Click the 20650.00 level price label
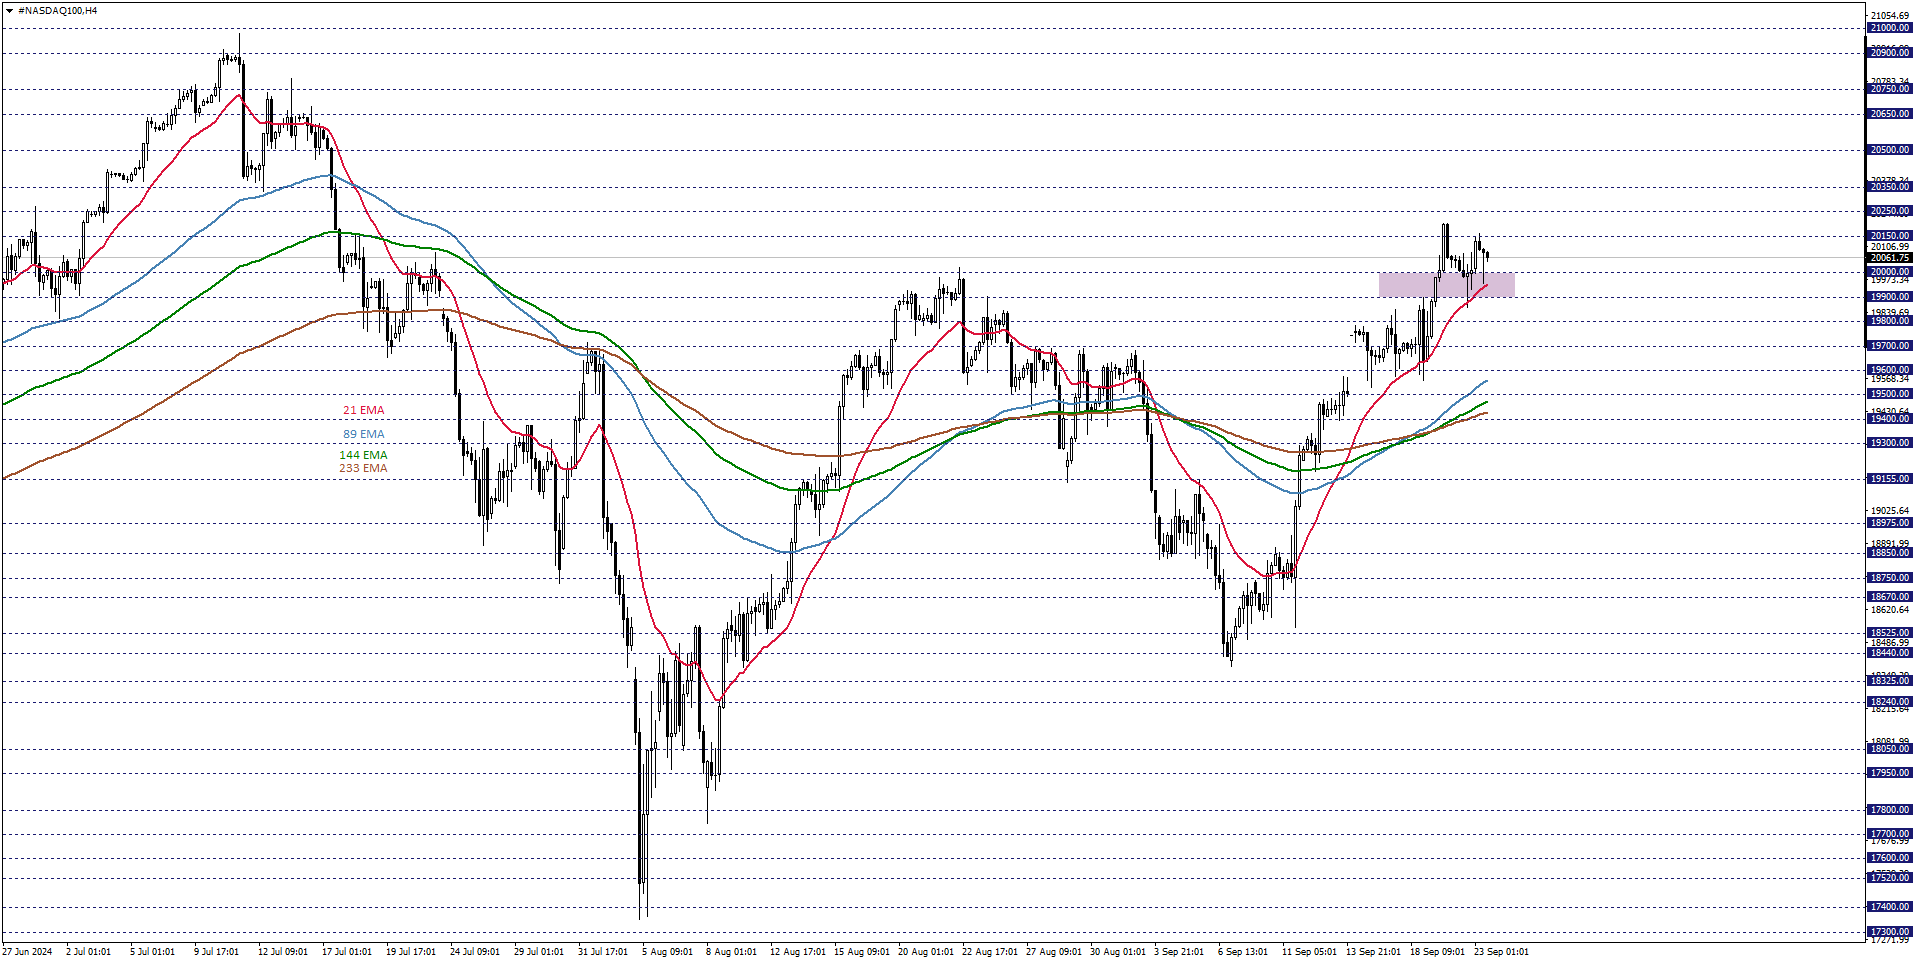The height and width of the screenshot is (963, 1916). click(1890, 114)
